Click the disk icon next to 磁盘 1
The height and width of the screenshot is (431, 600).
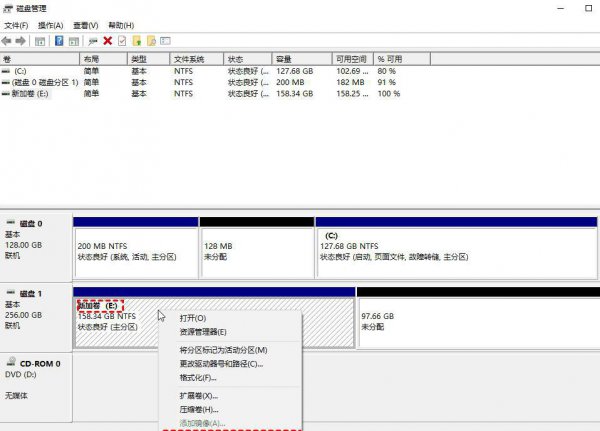point(11,292)
